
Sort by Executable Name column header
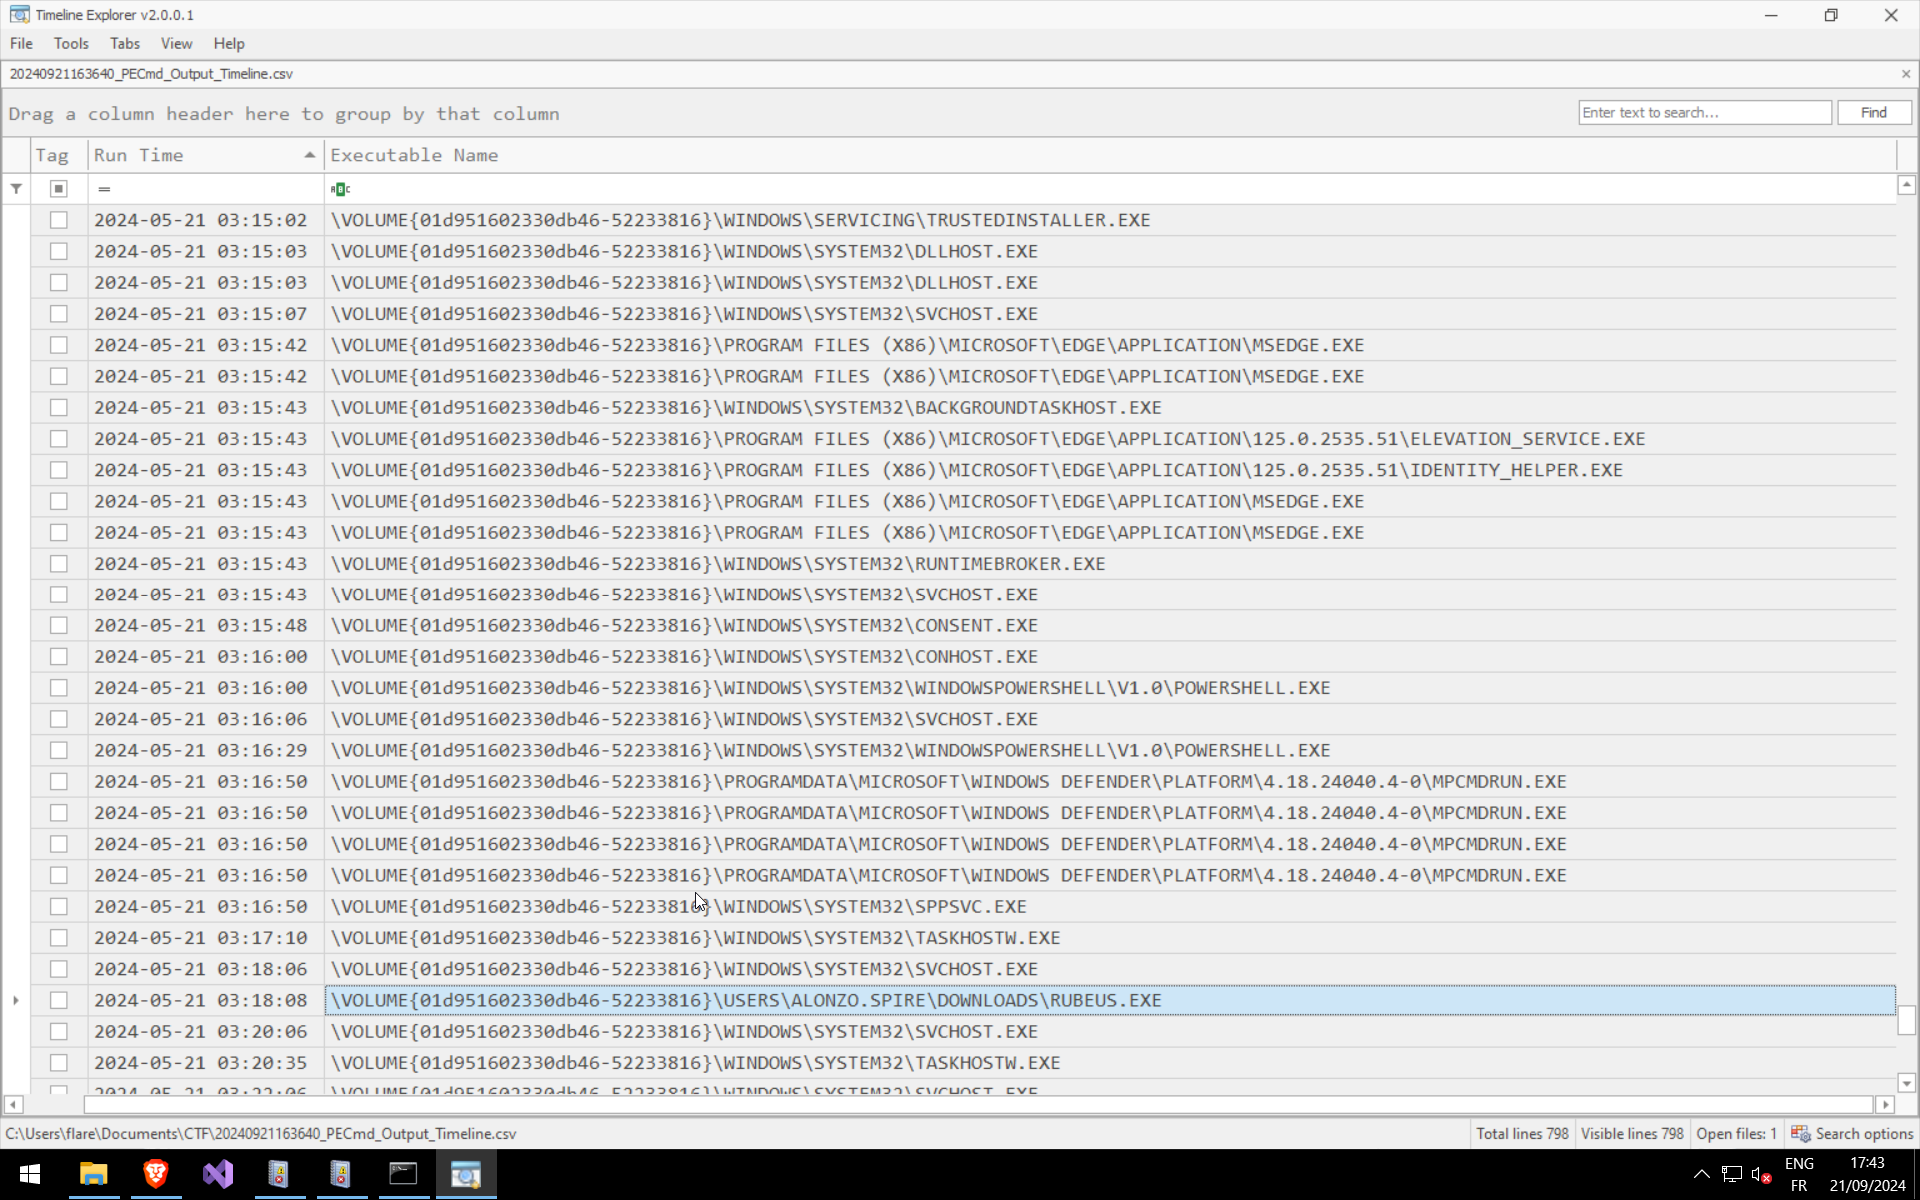pos(1110,155)
